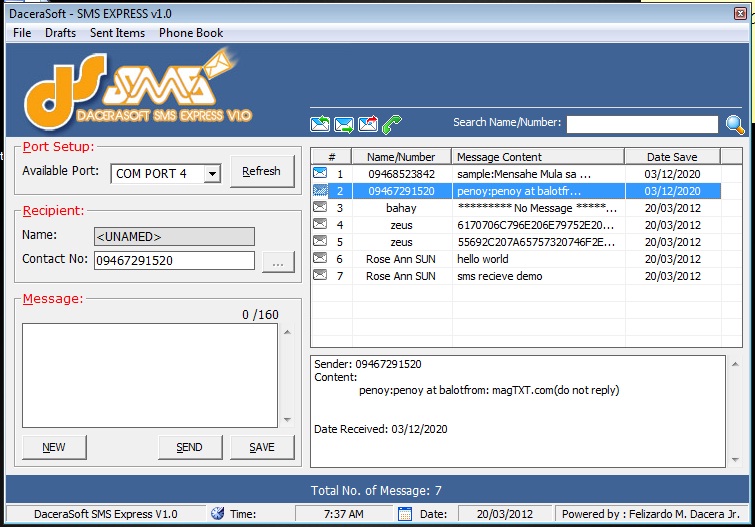
Task: Click the penoy:penoy at balotfr message cell
Action: pos(538,191)
